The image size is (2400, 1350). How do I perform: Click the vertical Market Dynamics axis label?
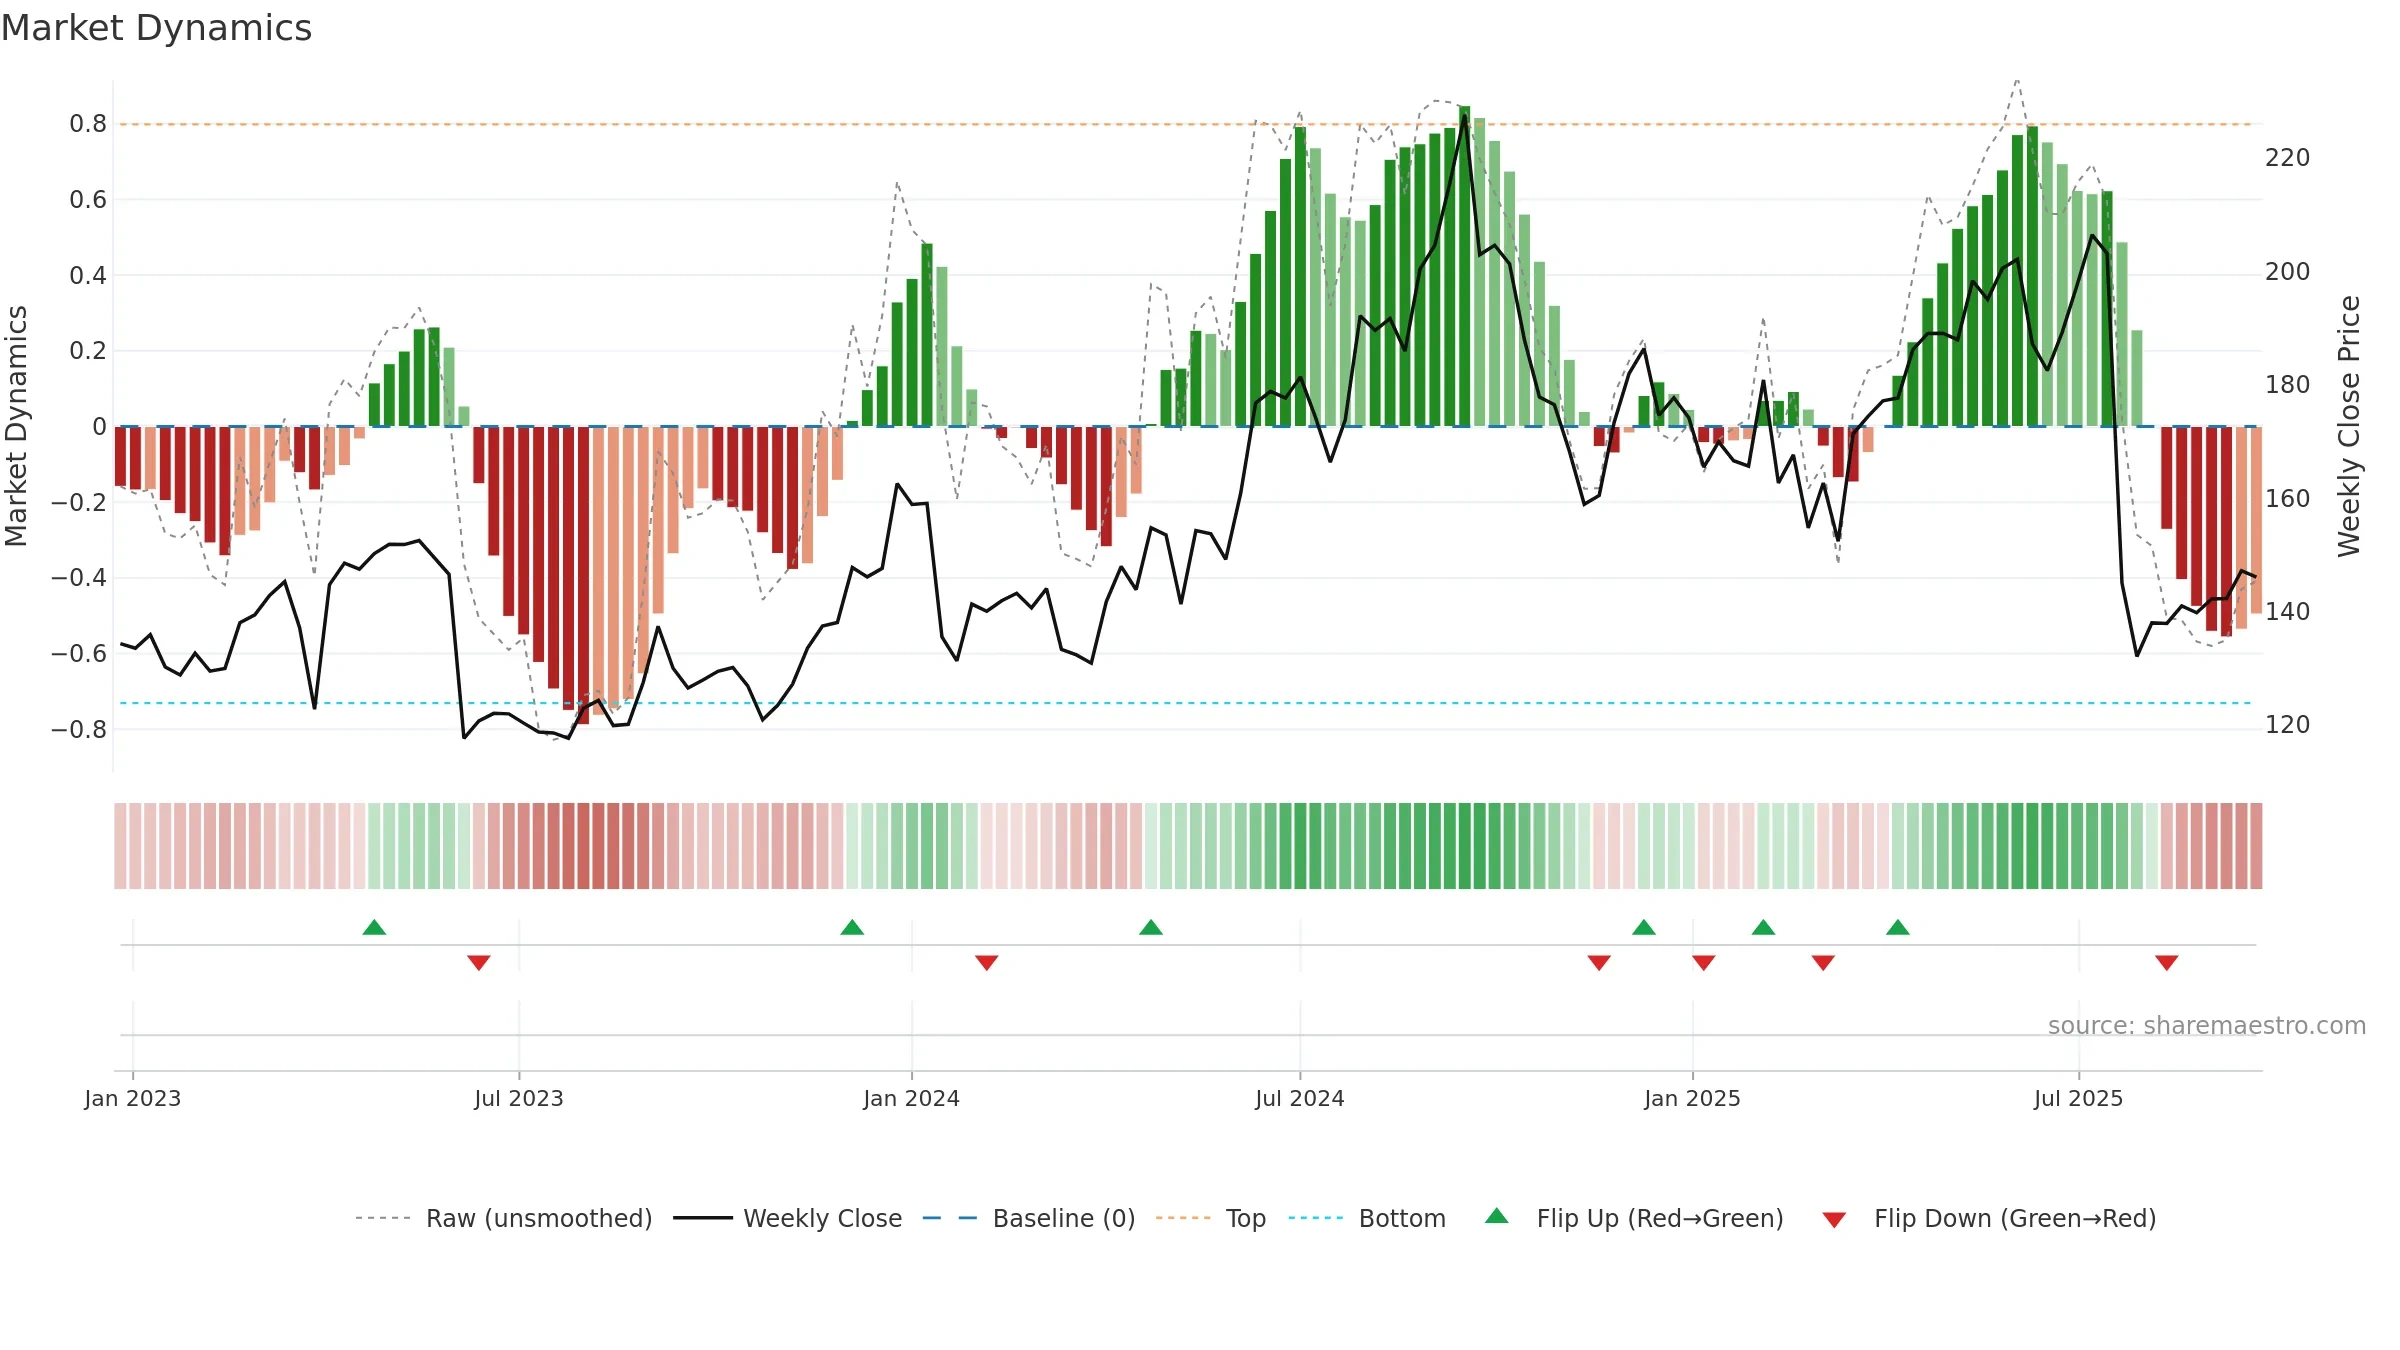click(x=16, y=426)
